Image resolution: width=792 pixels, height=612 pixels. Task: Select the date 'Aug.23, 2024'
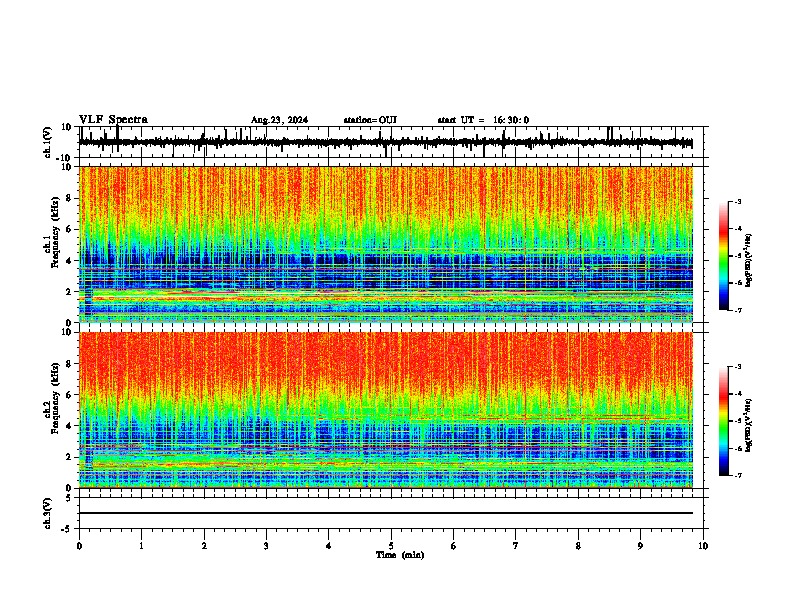pyautogui.click(x=279, y=120)
